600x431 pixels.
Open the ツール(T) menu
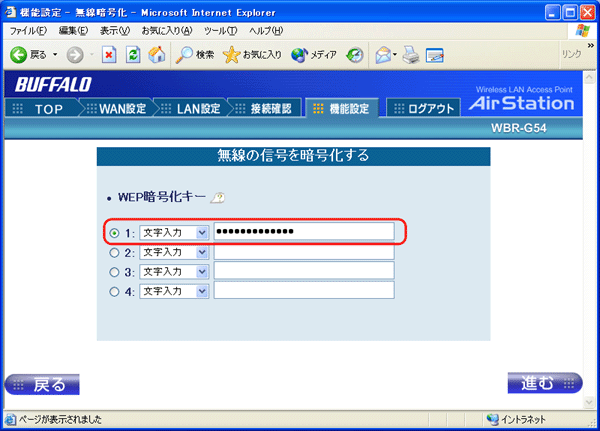[220, 31]
